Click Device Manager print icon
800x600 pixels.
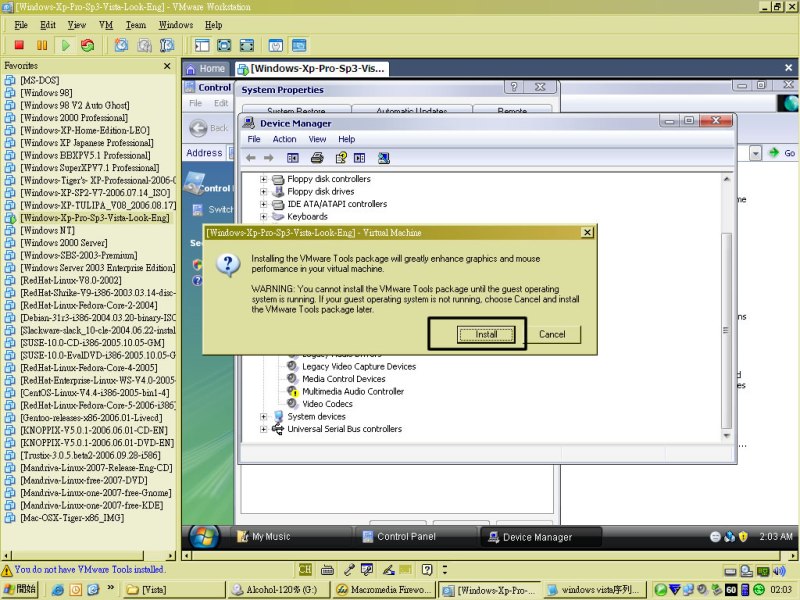pos(317,158)
